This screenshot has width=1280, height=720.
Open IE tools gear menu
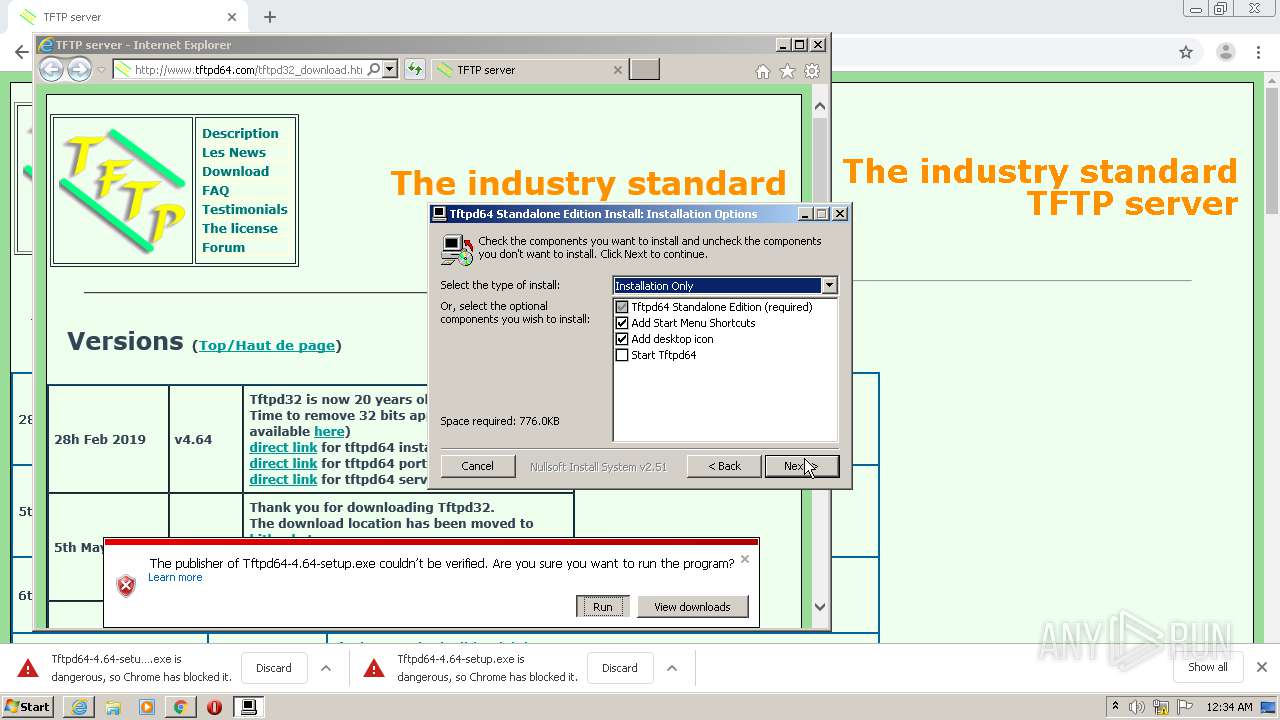812,71
